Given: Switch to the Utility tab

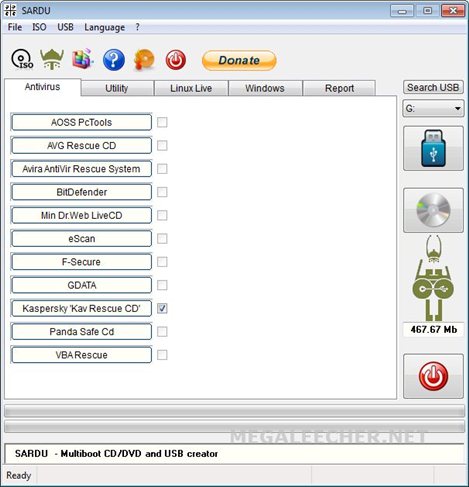Looking at the screenshot, I should click(117, 88).
